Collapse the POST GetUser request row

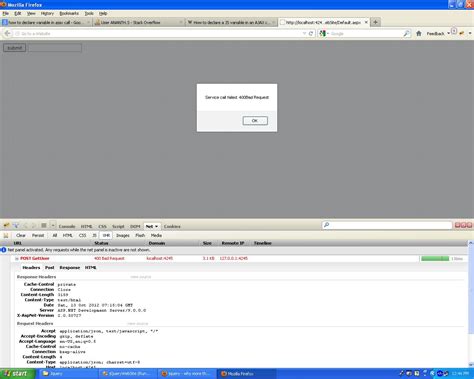click(17, 259)
